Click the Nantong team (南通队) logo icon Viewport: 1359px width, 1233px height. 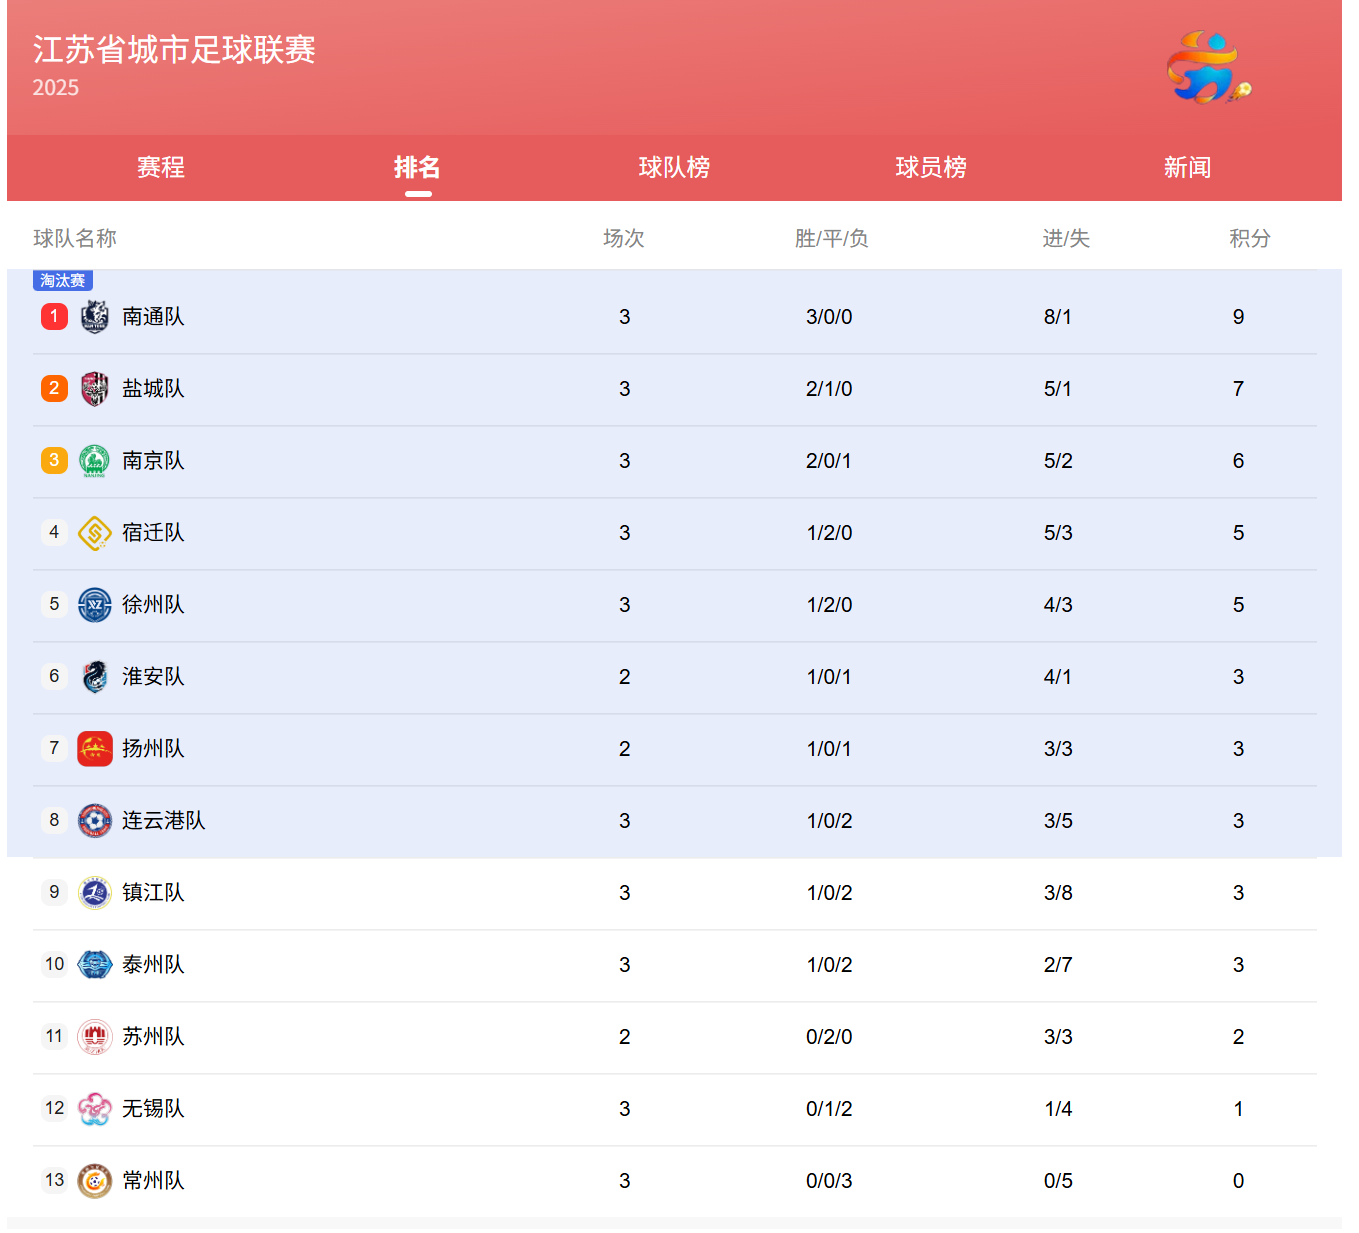pyautogui.click(x=94, y=317)
